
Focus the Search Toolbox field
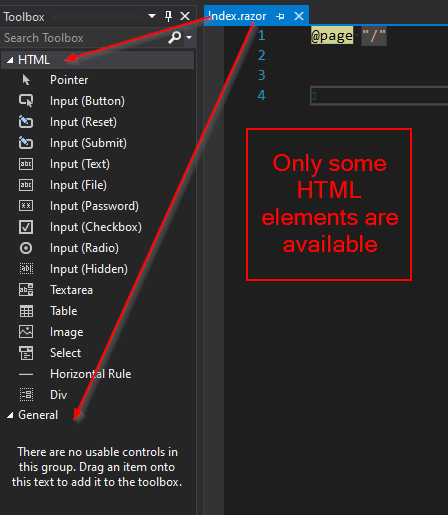(83, 38)
